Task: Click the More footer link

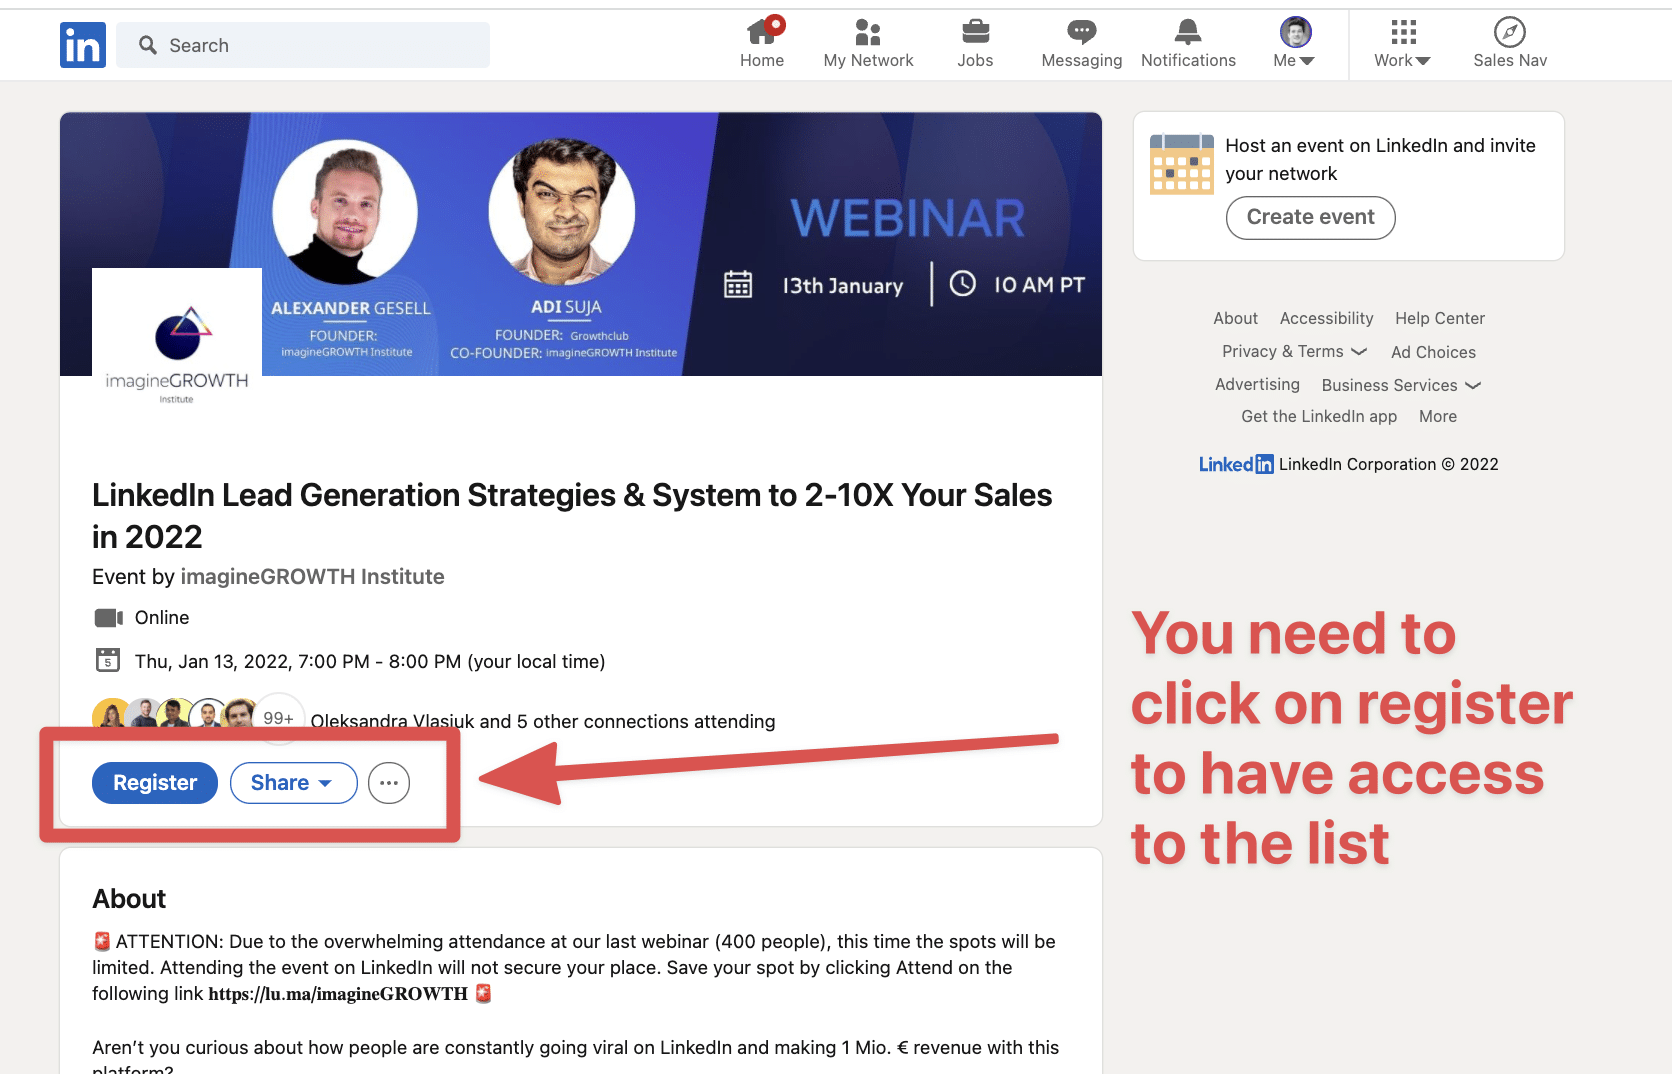Action: (x=1438, y=416)
